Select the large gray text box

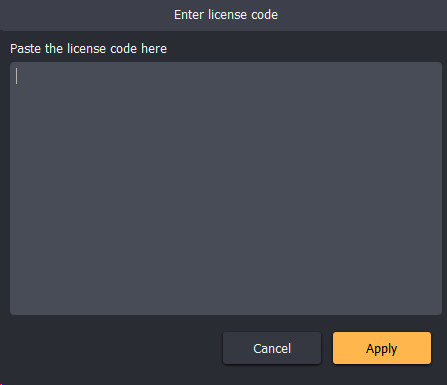pos(226,188)
